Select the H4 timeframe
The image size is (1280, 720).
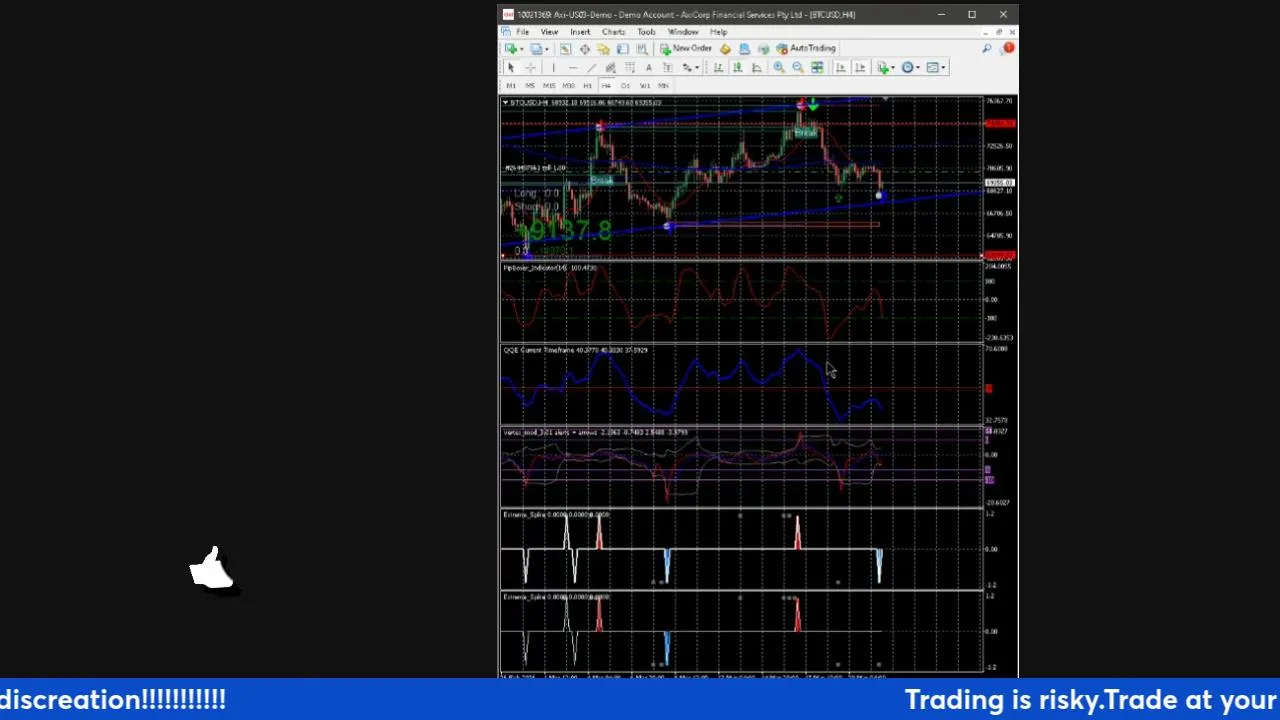pos(606,86)
